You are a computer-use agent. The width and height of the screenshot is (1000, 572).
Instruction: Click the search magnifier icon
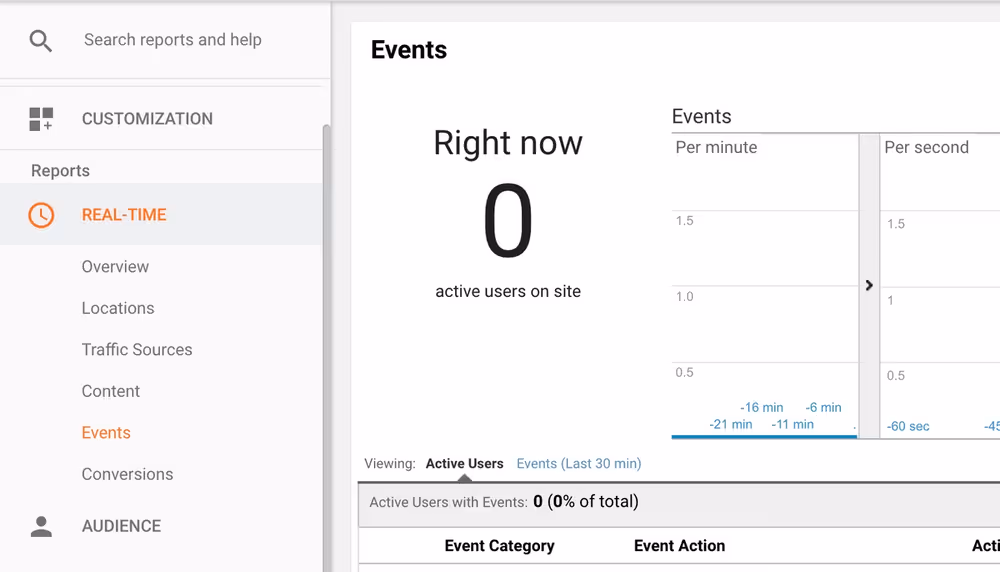click(x=41, y=41)
